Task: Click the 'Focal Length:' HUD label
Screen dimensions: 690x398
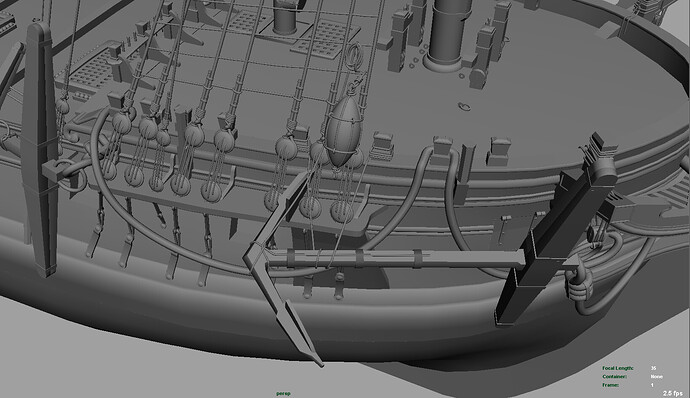Action: (618, 368)
